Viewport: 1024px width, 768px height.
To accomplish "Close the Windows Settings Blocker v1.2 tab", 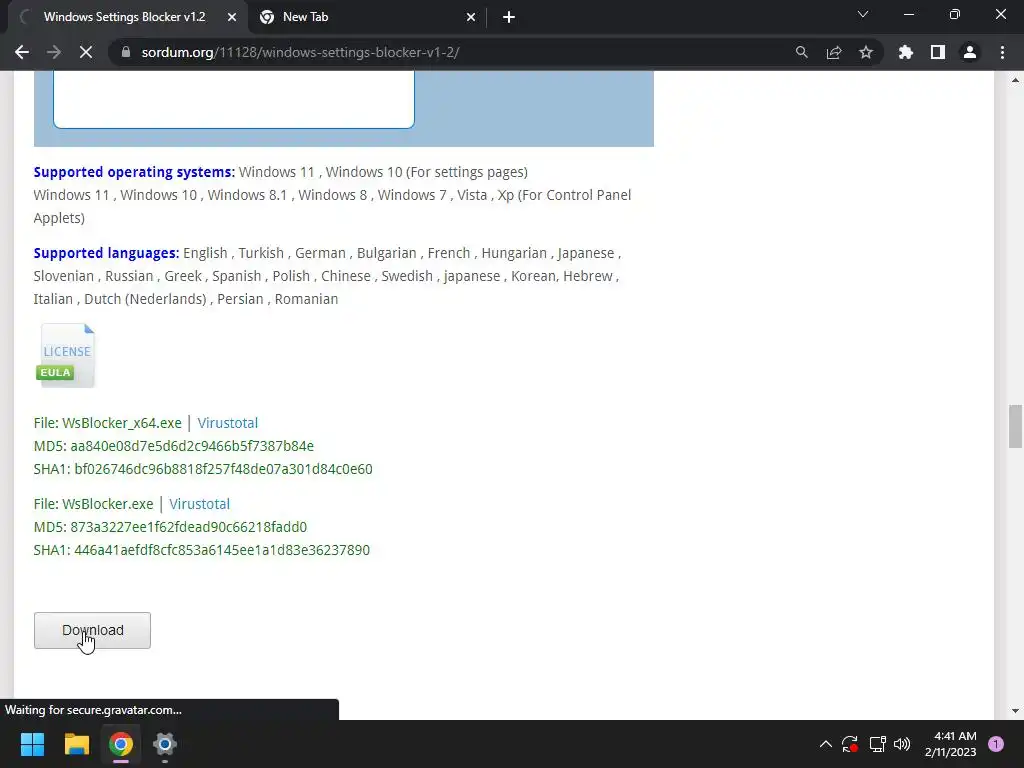I will point(232,17).
